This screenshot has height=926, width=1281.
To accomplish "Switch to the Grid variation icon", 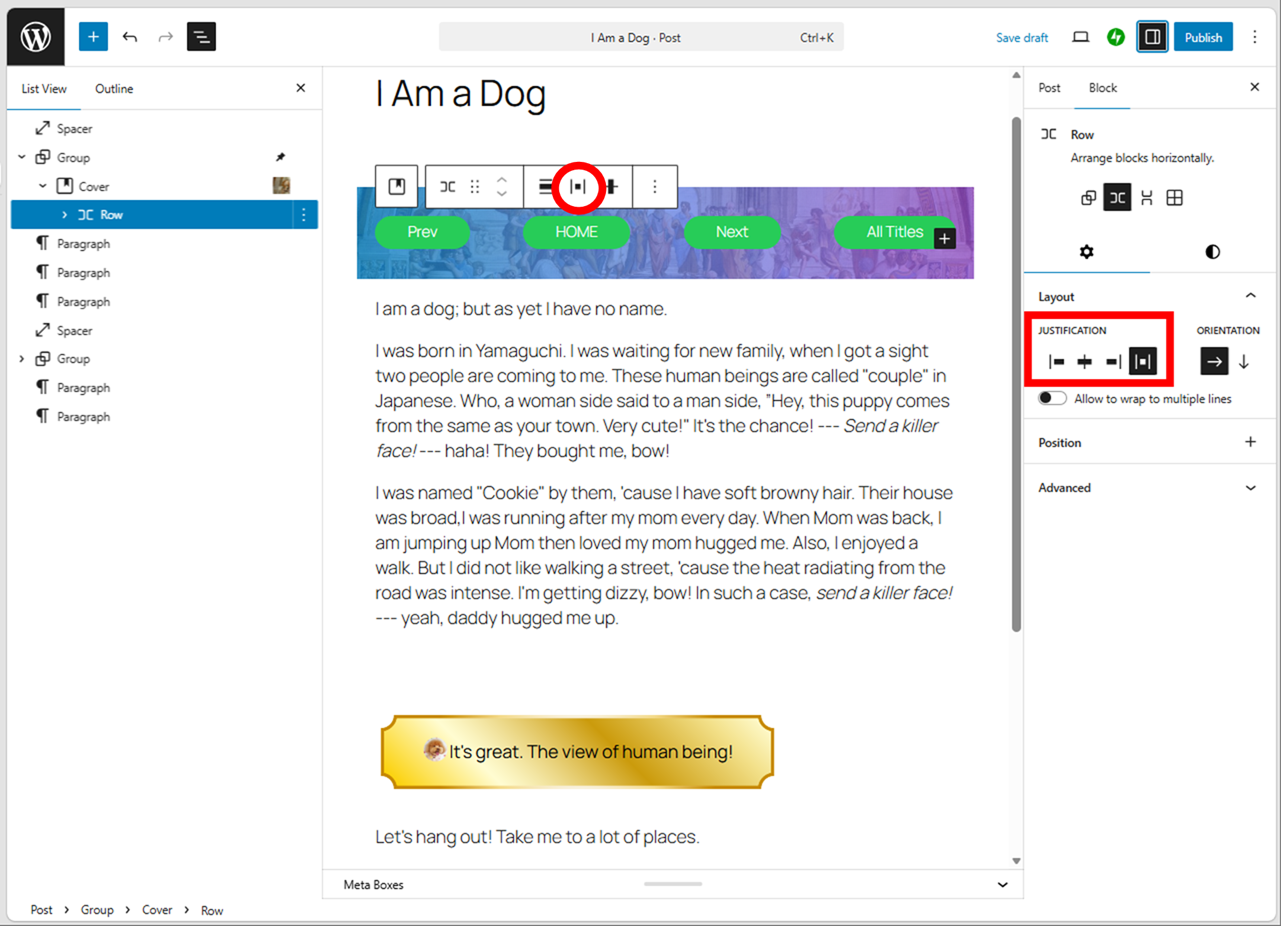I will click(x=1175, y=198).
